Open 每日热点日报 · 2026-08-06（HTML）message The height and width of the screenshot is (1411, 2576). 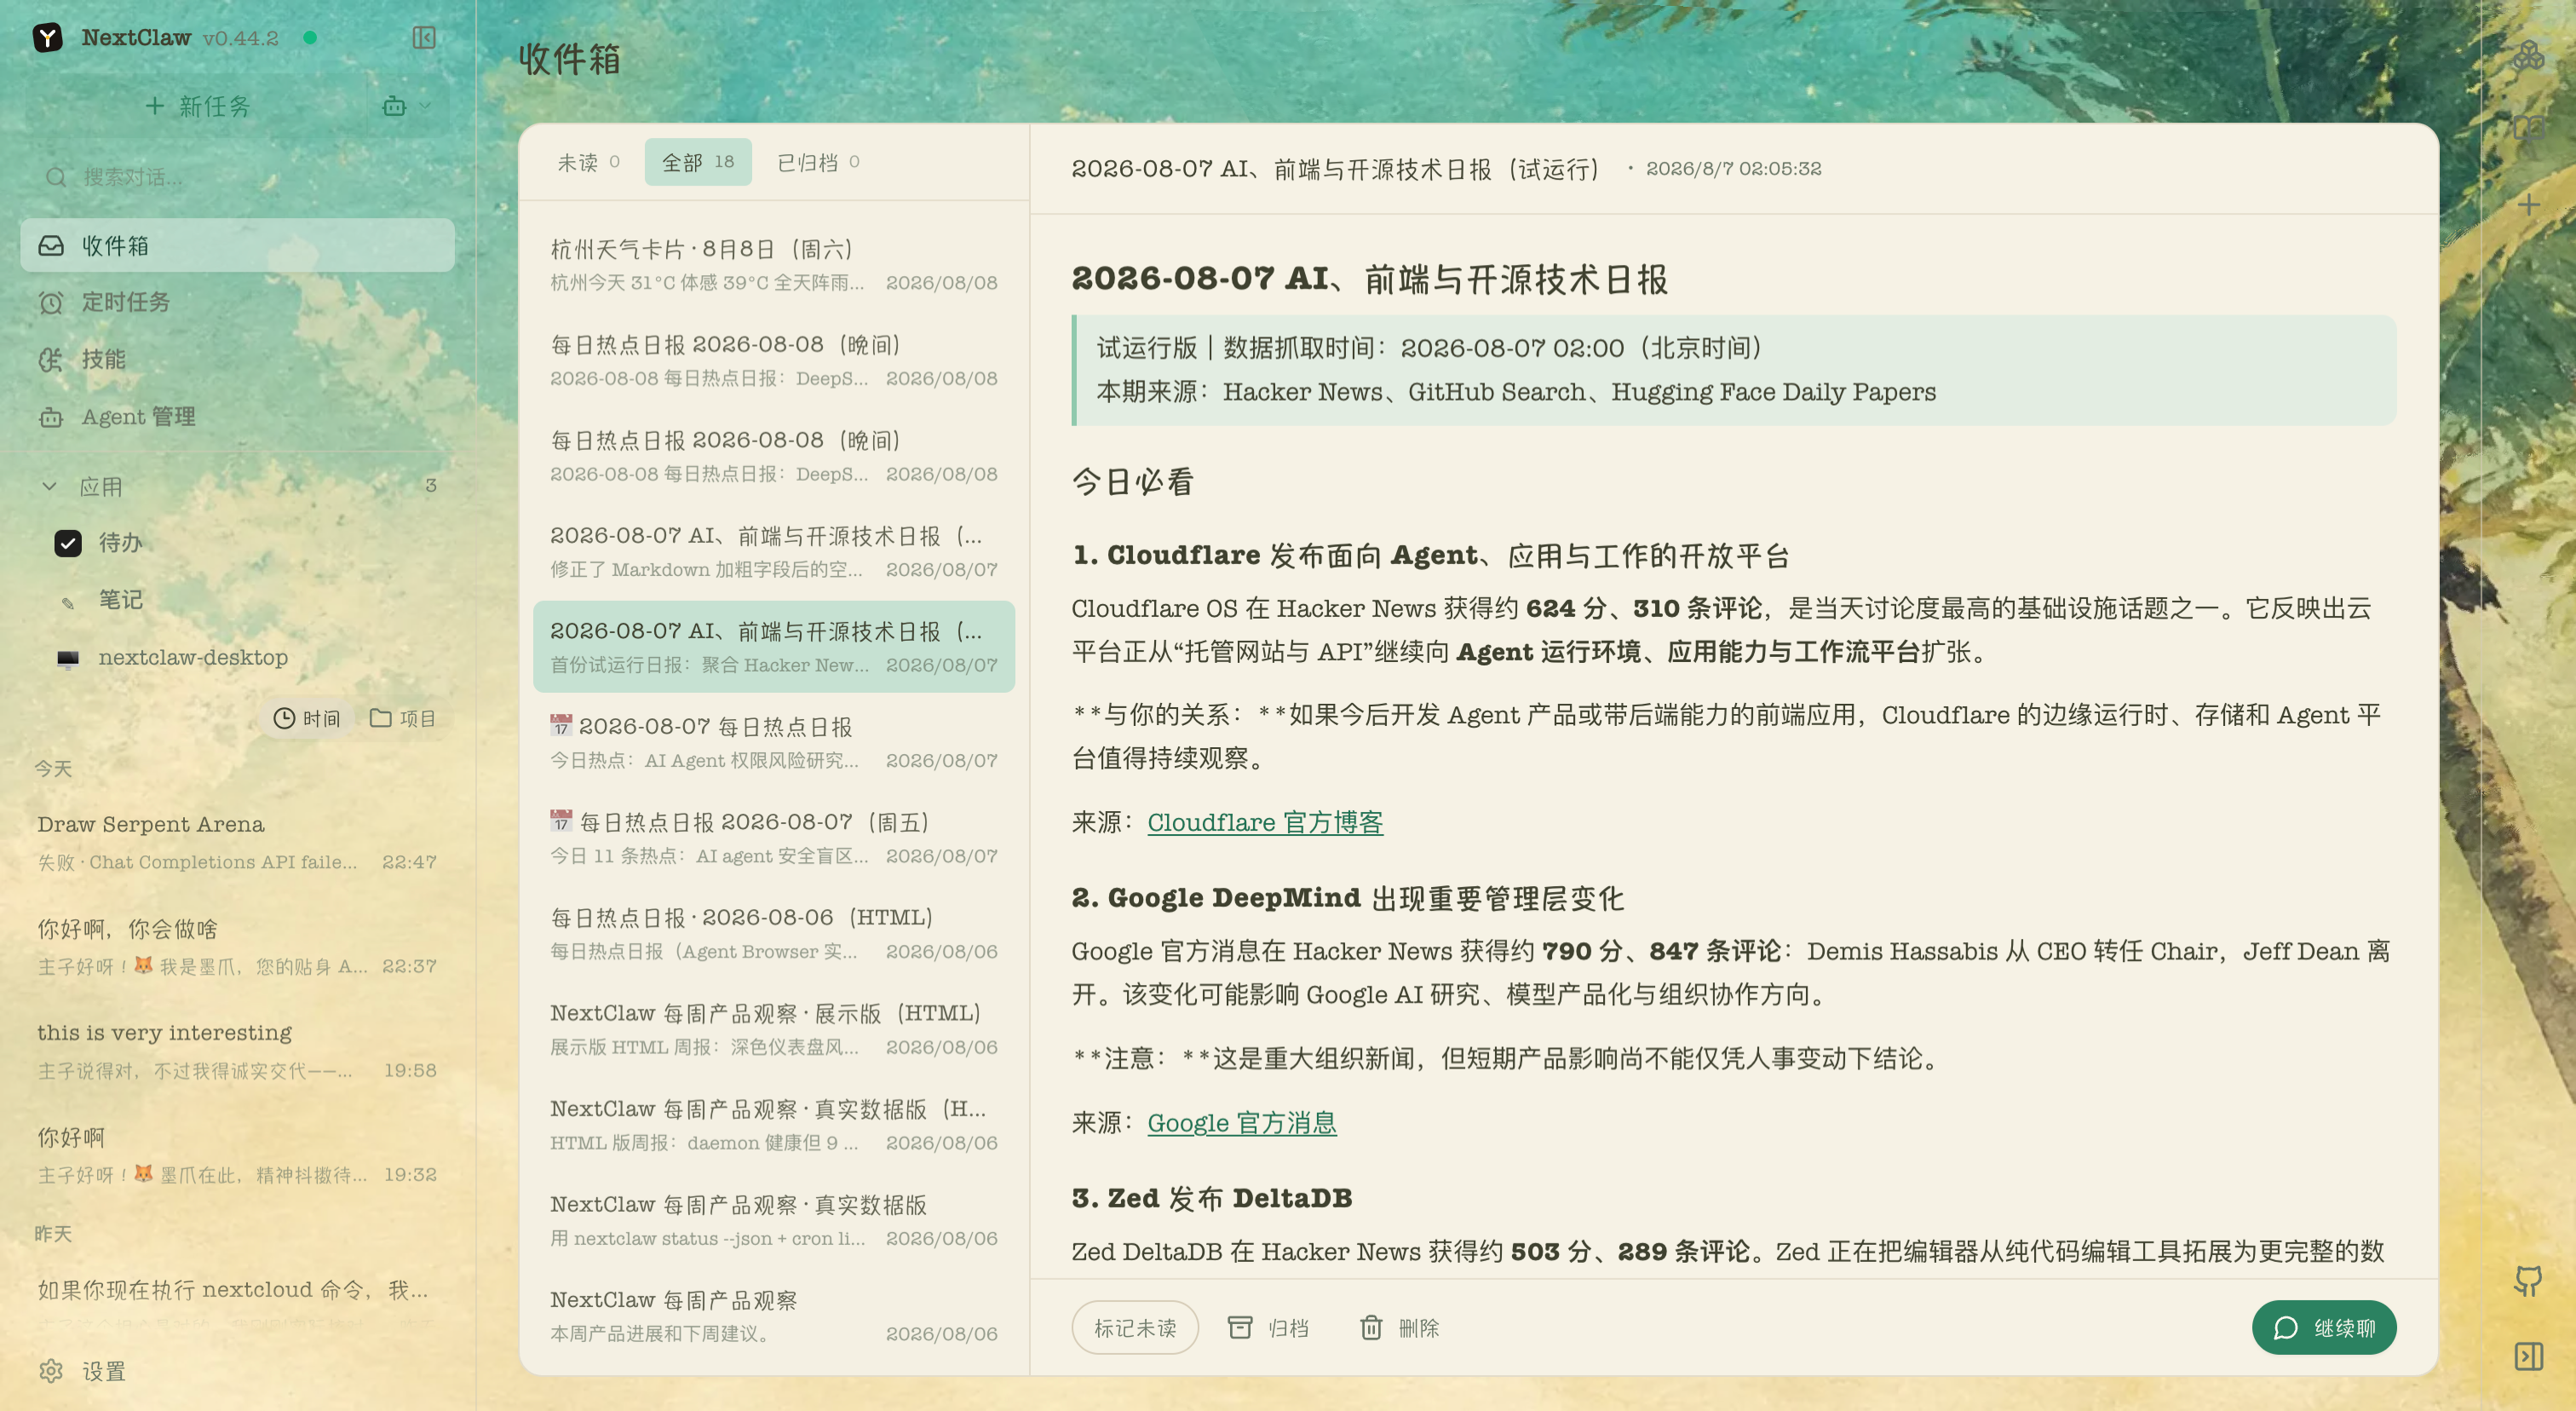774,933
